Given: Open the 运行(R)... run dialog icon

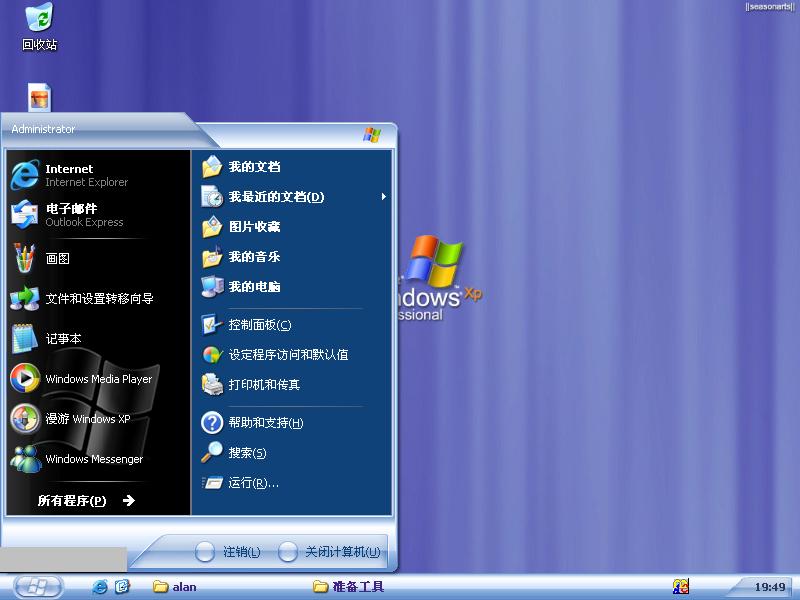Looking at the screenshot, I should coord(212,483).
